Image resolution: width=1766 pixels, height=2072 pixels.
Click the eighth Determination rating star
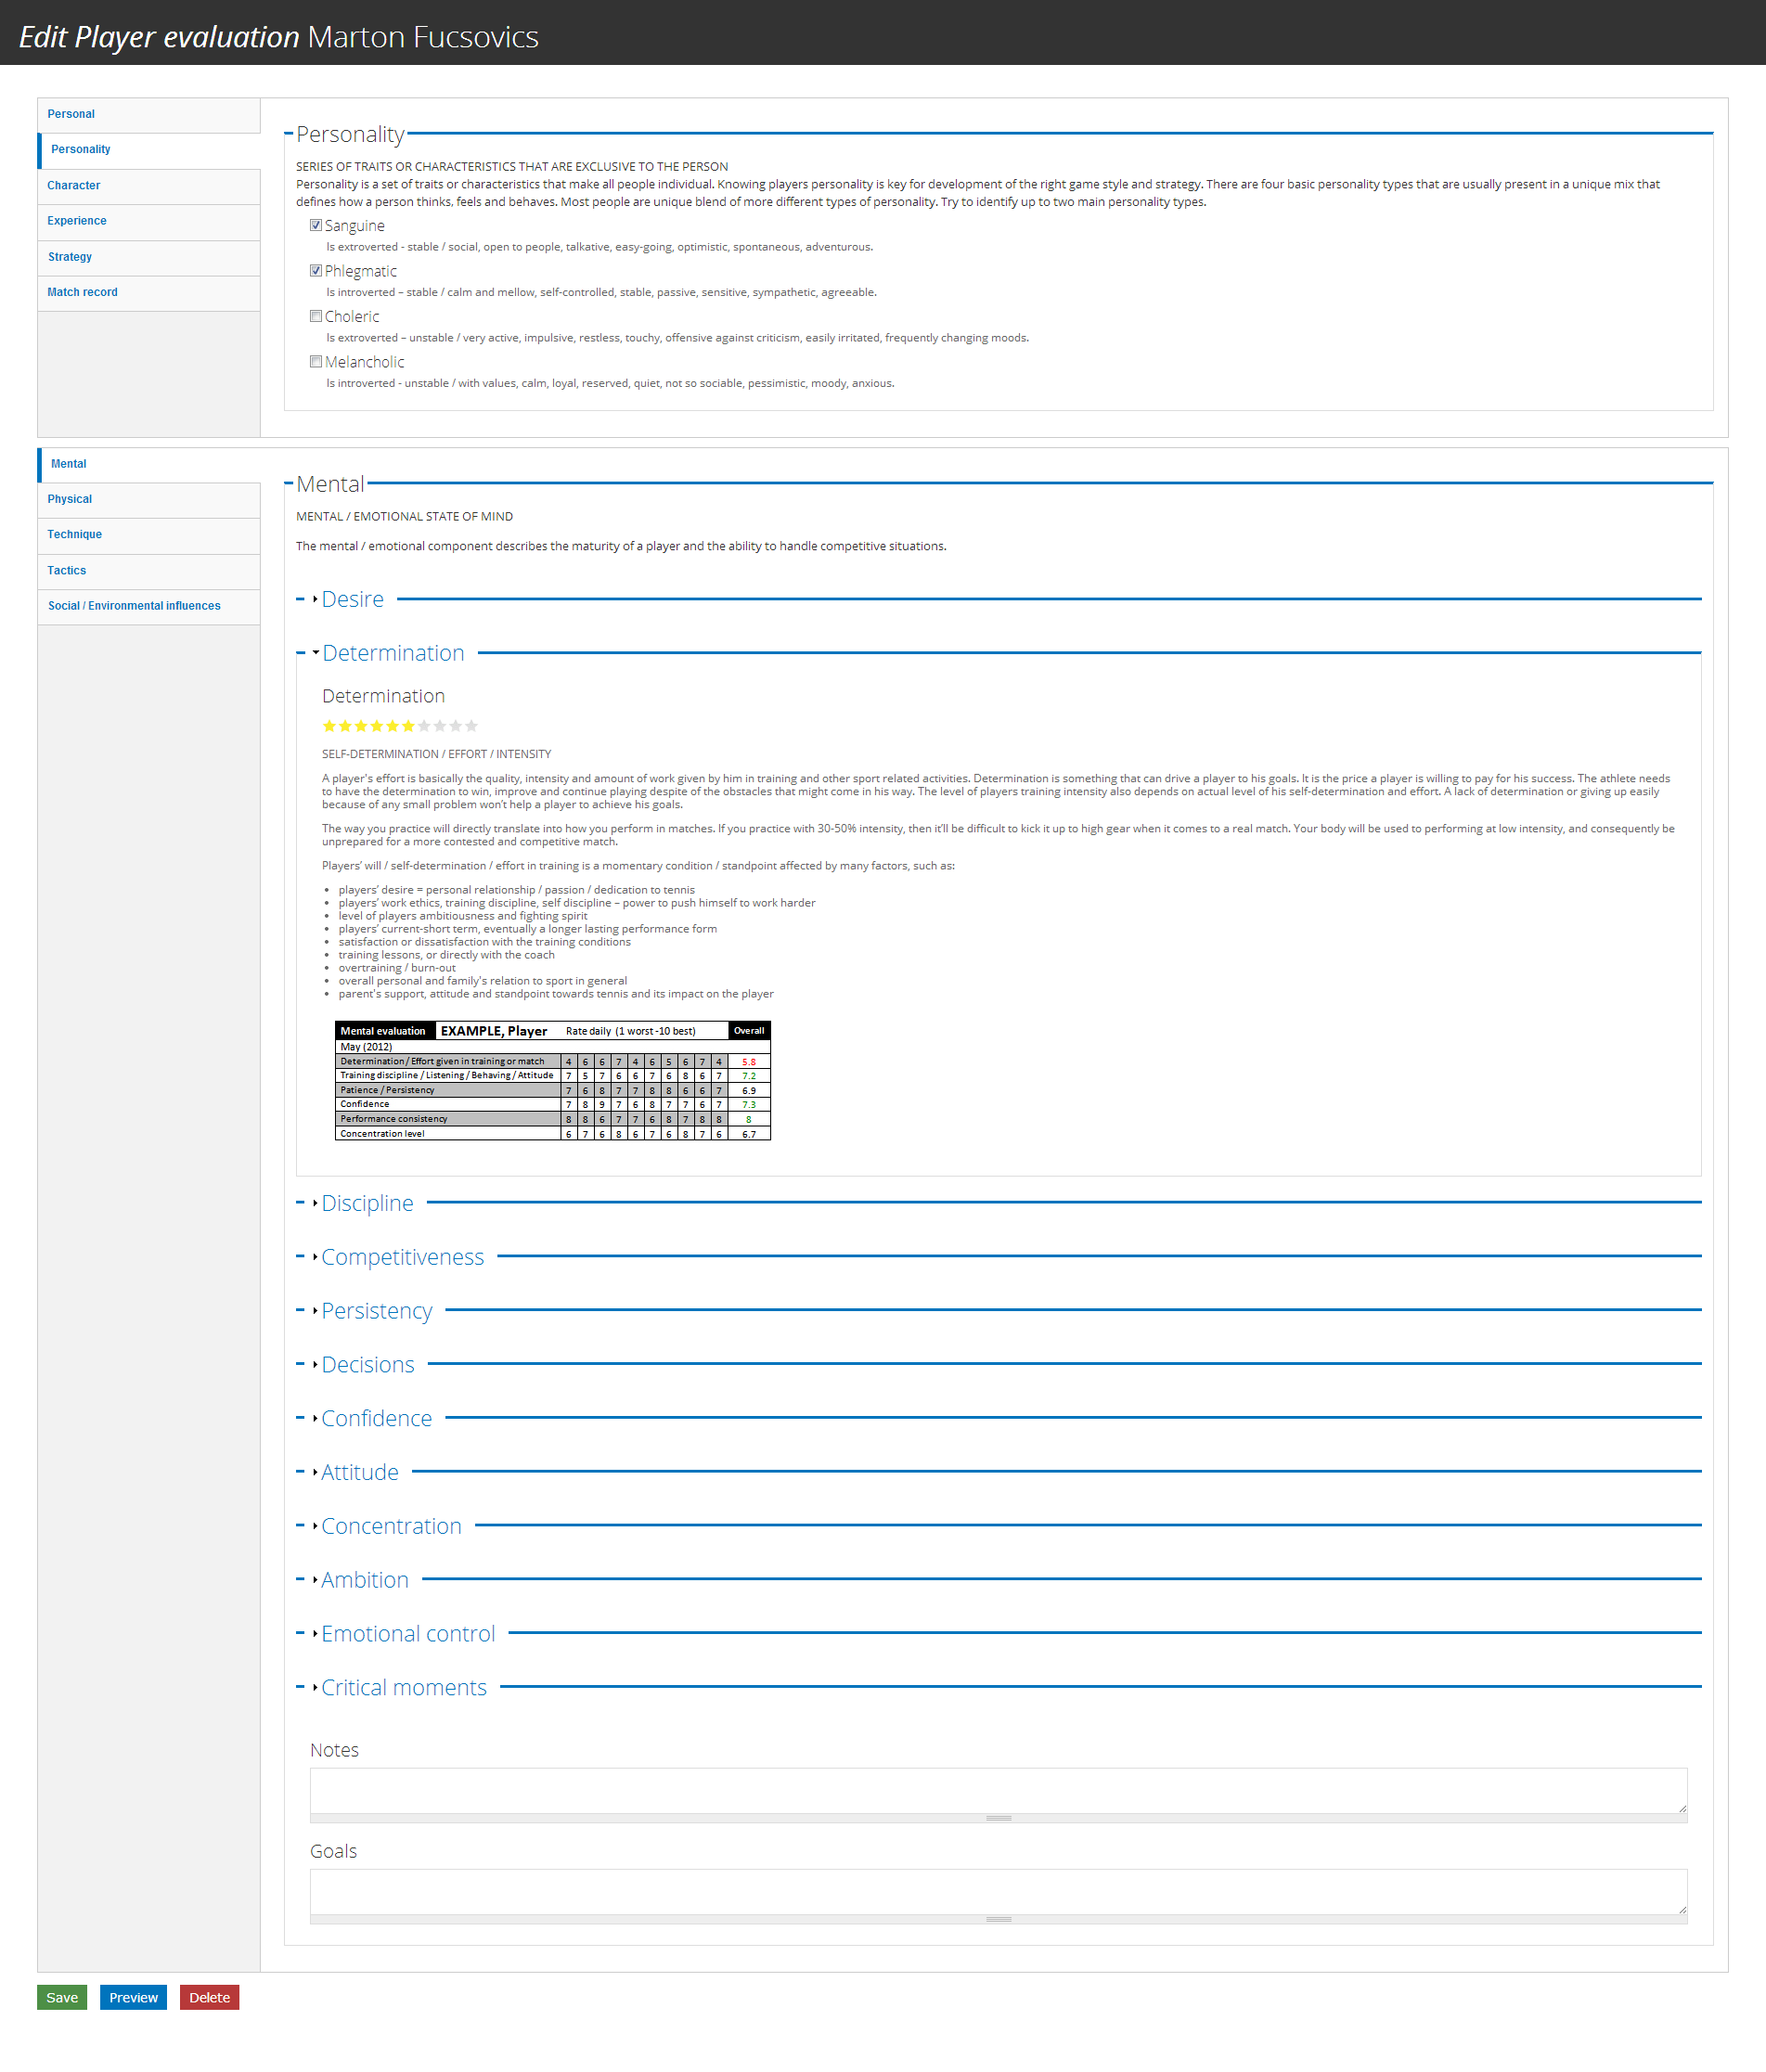pyautogui.click(x=440, y=726)
